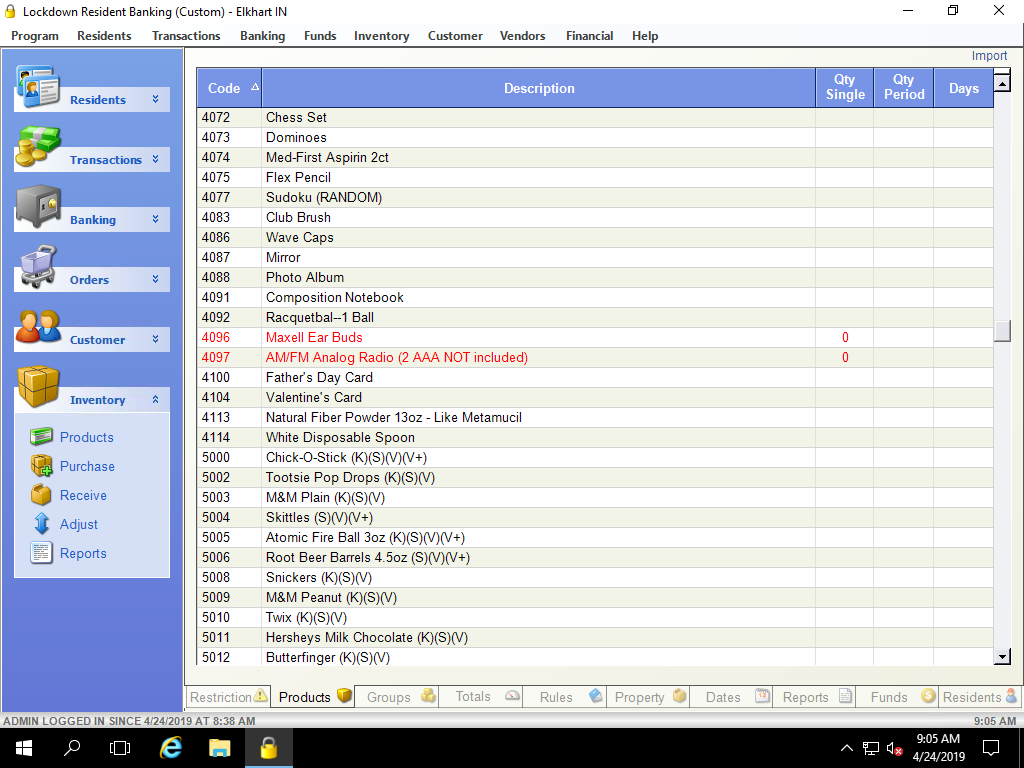Image resolution: width=1024 pixels, height=768 pixels.
Task: Expand the Orders sidebar section
Action: (155, 280)
